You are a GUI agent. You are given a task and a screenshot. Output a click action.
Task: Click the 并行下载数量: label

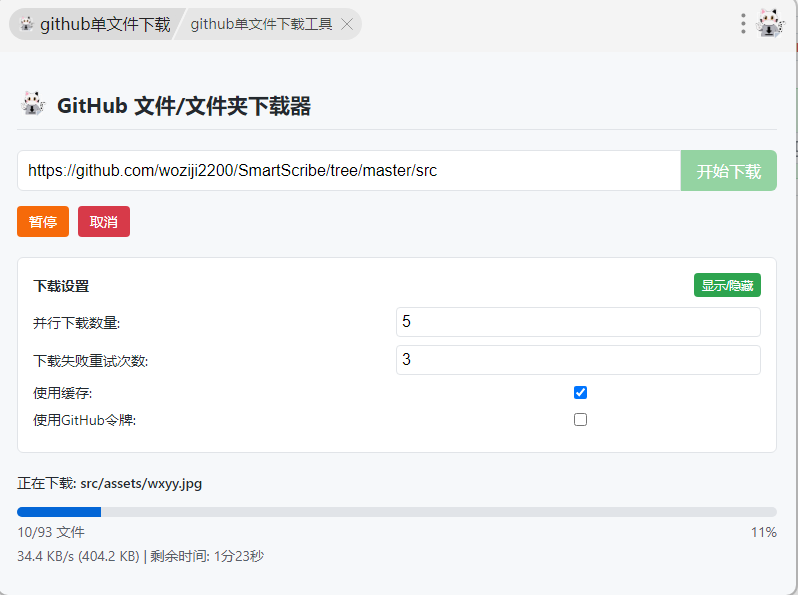[x=76, y=323]
